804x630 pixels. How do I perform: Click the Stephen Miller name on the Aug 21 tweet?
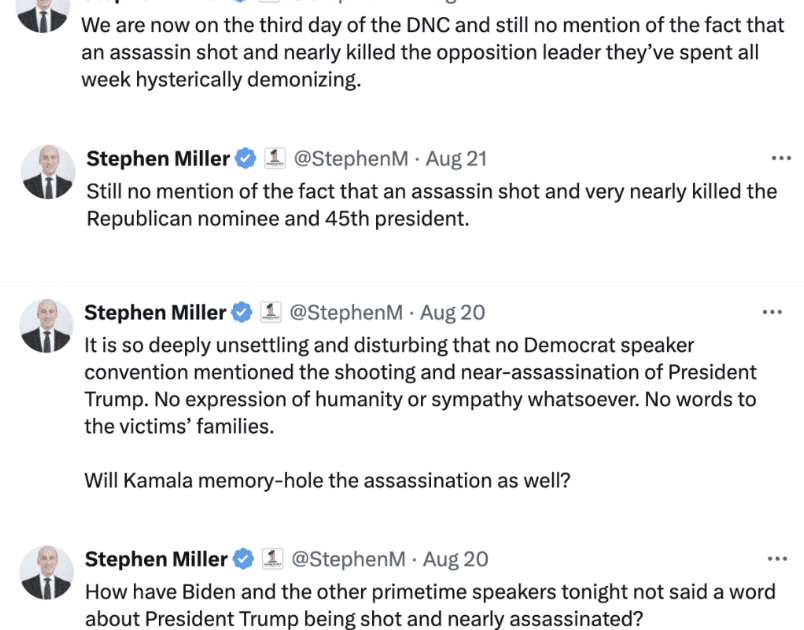tap(158, 159)
